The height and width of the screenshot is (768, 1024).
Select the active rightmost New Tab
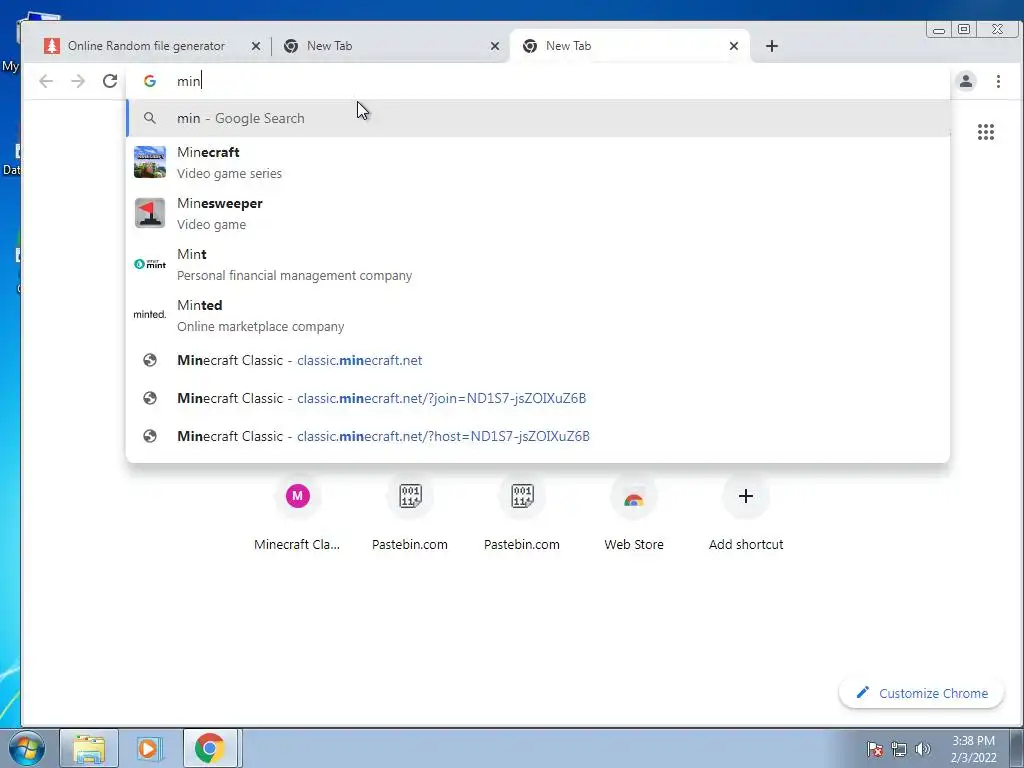tap(630, 46)
